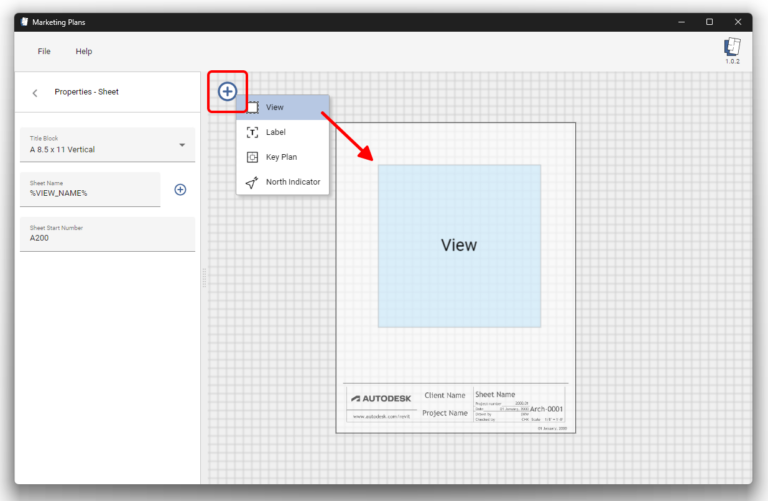The height and width of the screenshot is (501, 768).
Task: Maximize the Marketing Plans window
Action: 709,21
